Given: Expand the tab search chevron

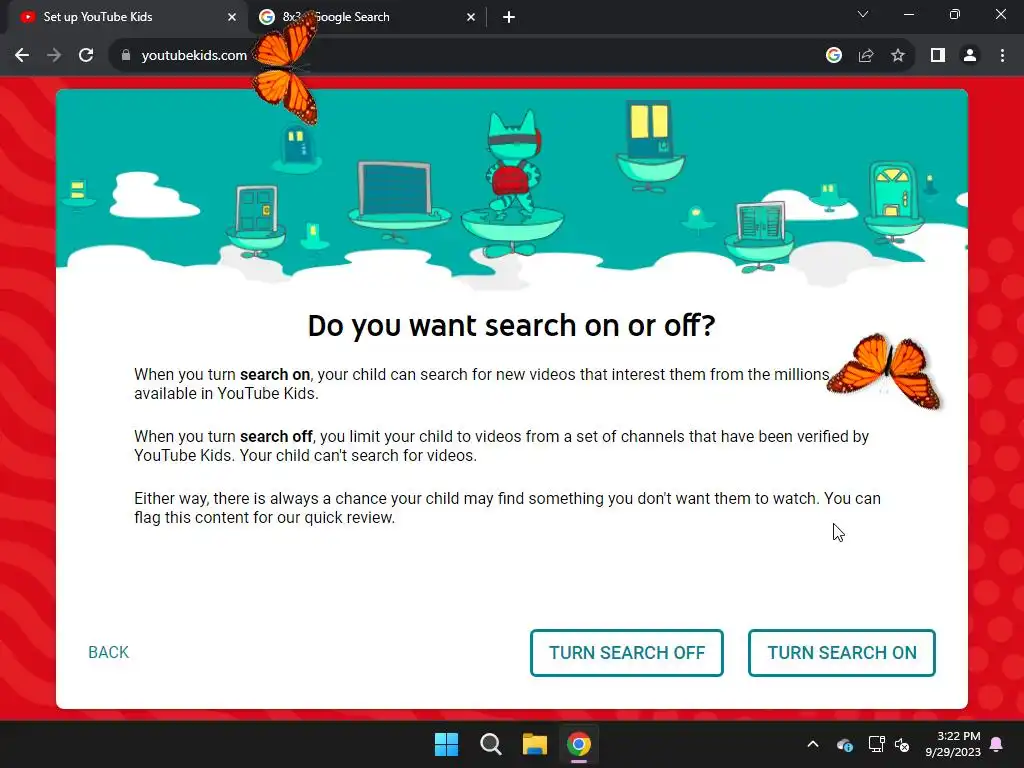Looking at the screenshot, I should tap(863, 14).
